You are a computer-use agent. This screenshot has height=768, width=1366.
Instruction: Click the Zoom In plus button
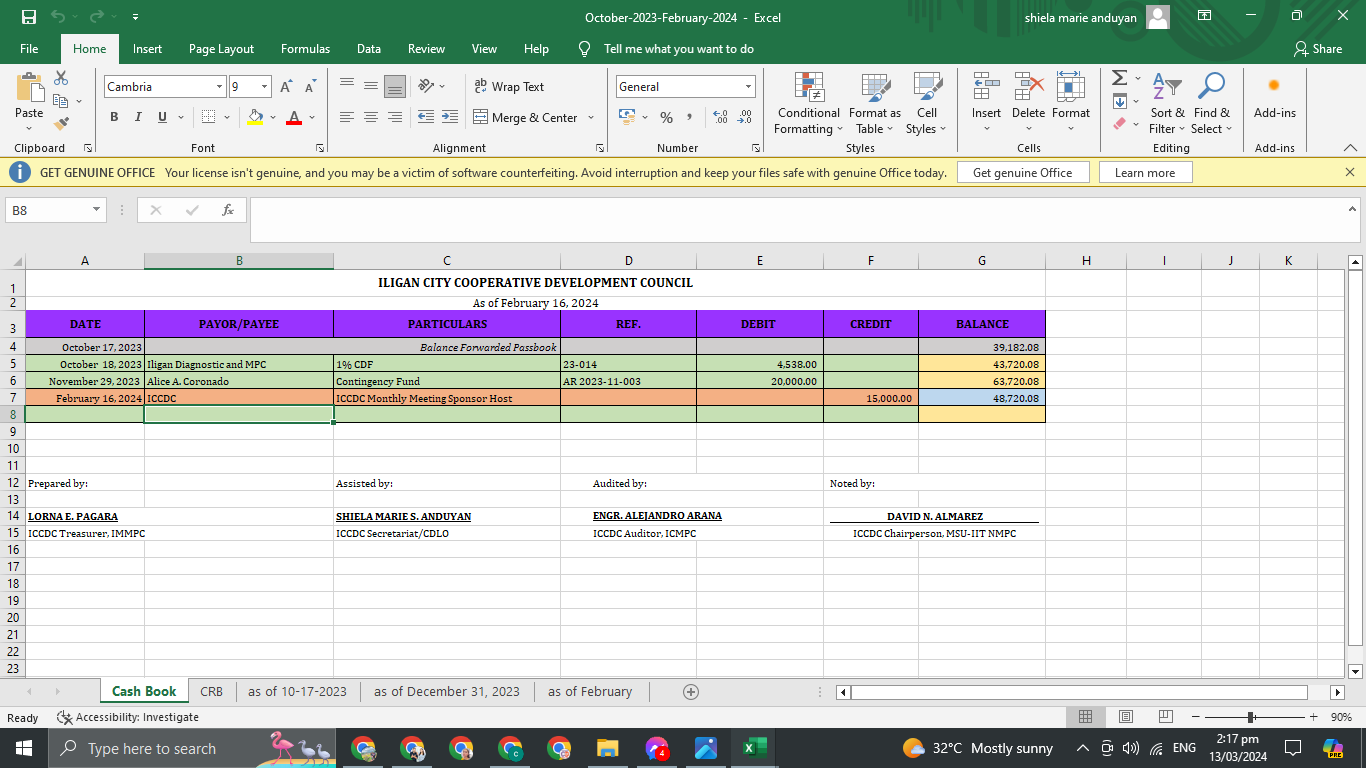pos(1313,717)
